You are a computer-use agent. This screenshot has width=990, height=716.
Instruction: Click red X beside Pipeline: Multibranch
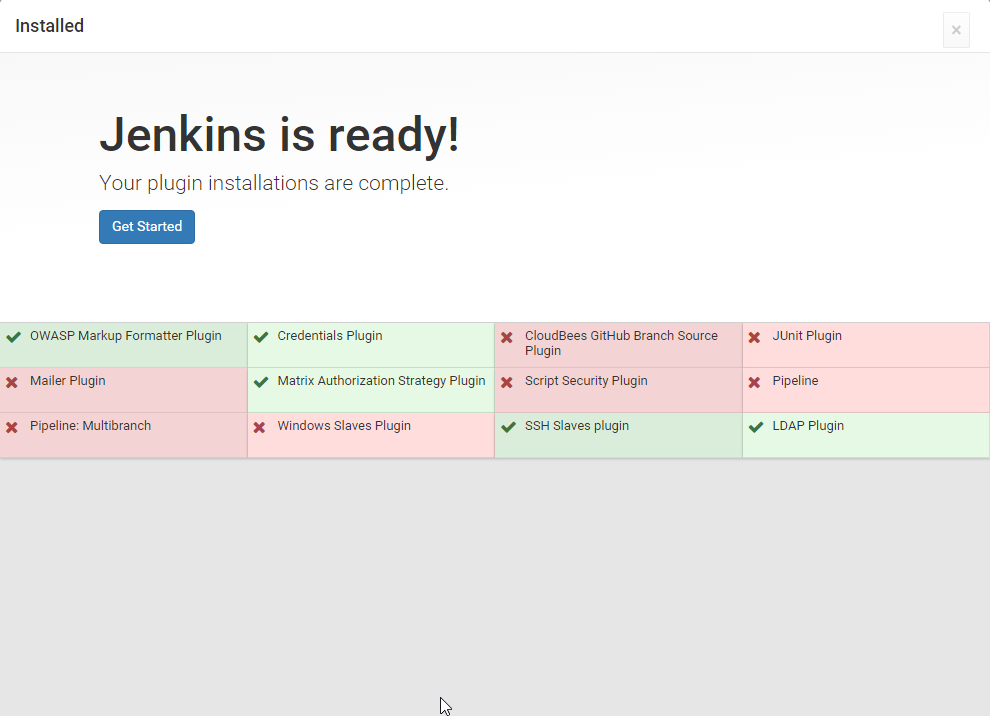tap(12, 428)
